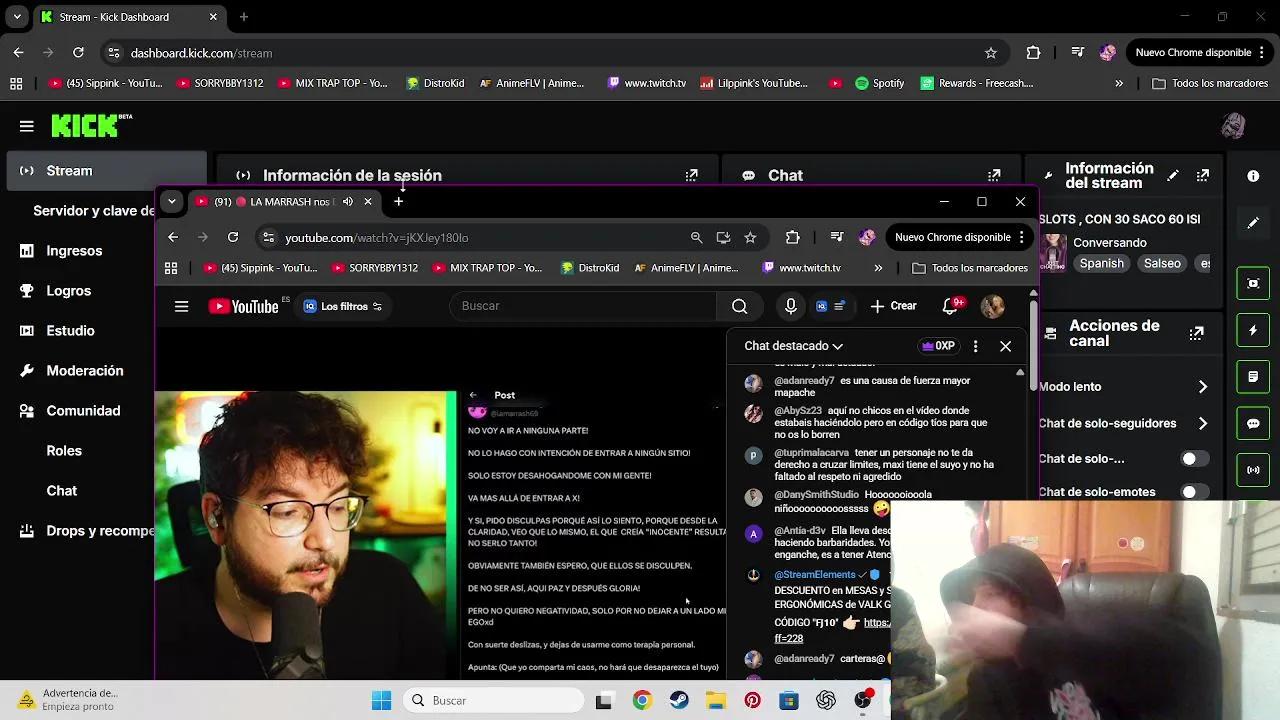This screenshot has width=1280, height=720.
Task: Open Chat destacado dropdown
Action: [x=793, y=346]
